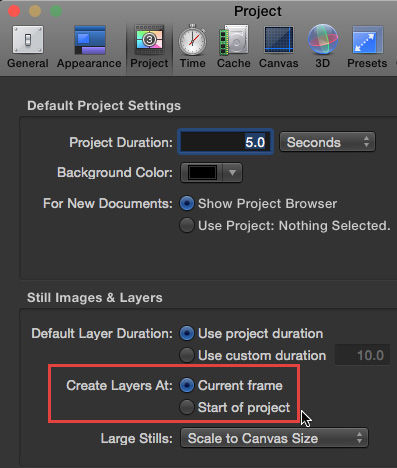Click the Project Duration input field
The width and height of the screenshot is (397, 468).
[226, 142]
